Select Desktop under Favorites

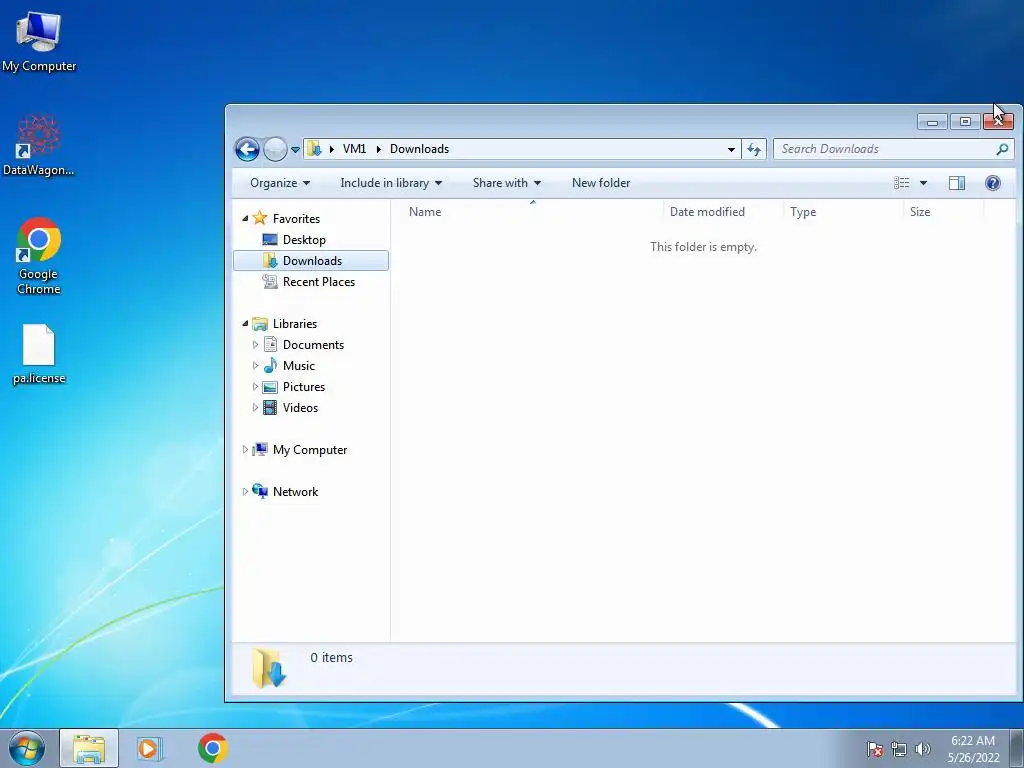(304, 240)
